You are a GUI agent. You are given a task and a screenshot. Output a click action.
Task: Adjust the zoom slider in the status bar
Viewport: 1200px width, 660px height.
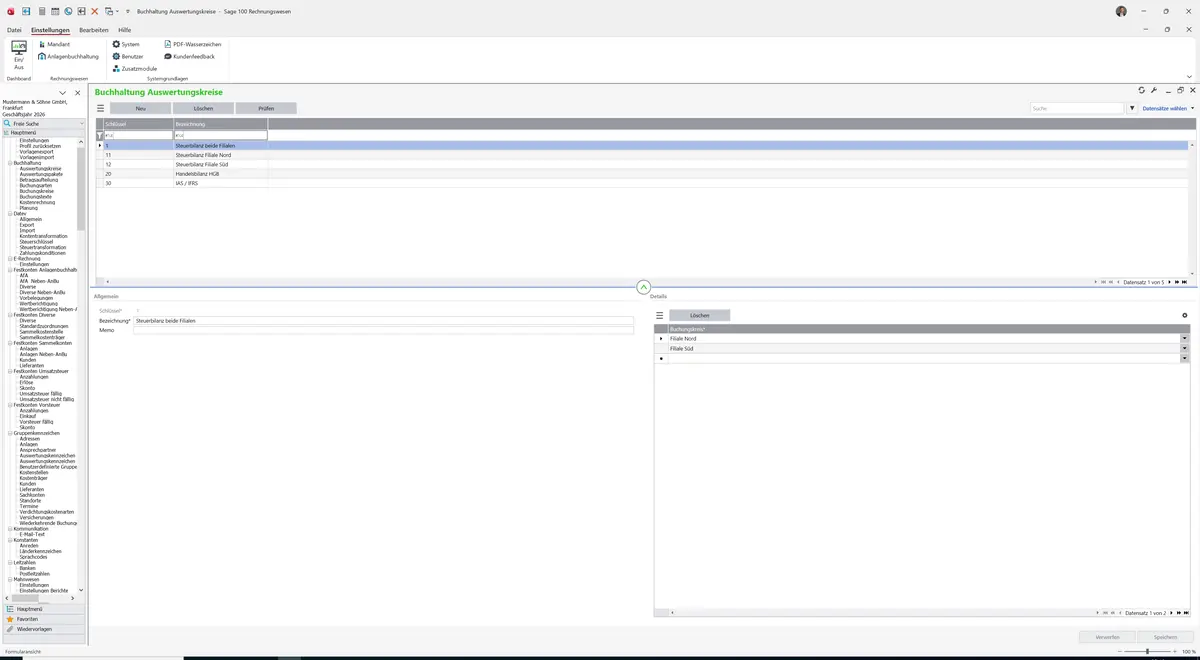tap(1147, 651)
